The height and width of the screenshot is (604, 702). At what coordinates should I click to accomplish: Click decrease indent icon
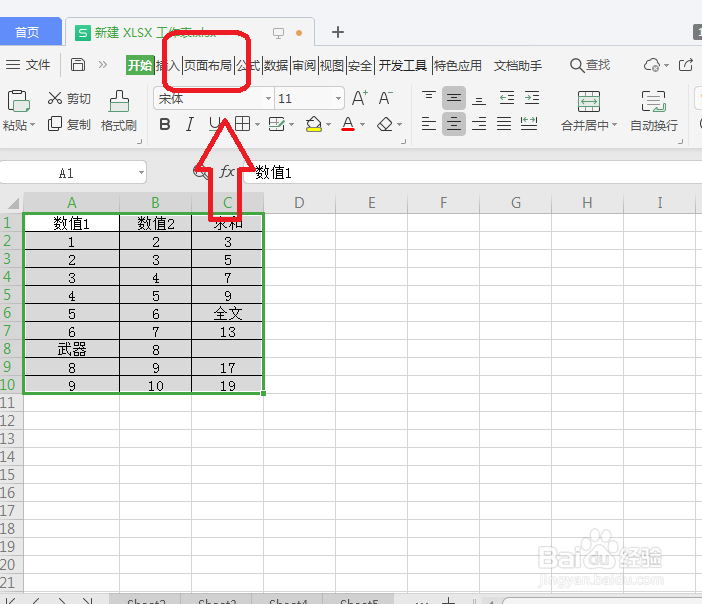click(x=507, y=98)
